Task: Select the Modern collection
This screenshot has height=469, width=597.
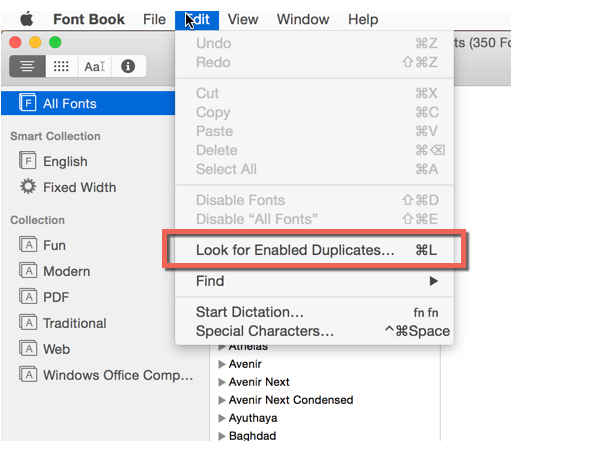Action: [x=67, y=271]
